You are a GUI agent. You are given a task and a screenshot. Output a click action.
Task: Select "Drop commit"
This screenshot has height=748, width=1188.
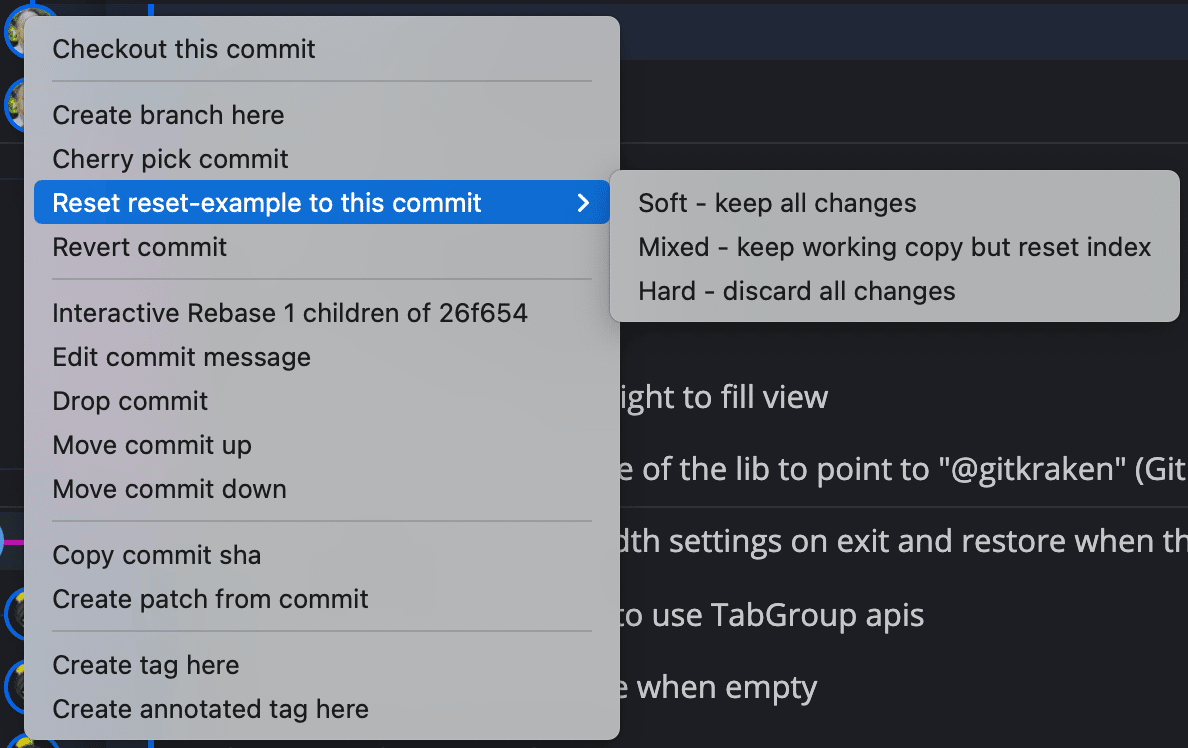(x=130, y=401)
